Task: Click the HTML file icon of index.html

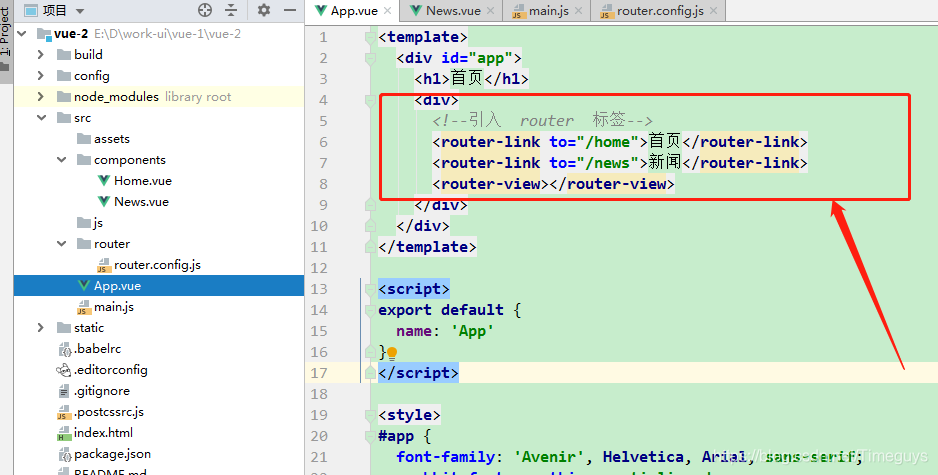Action: (x=64, y=433)
